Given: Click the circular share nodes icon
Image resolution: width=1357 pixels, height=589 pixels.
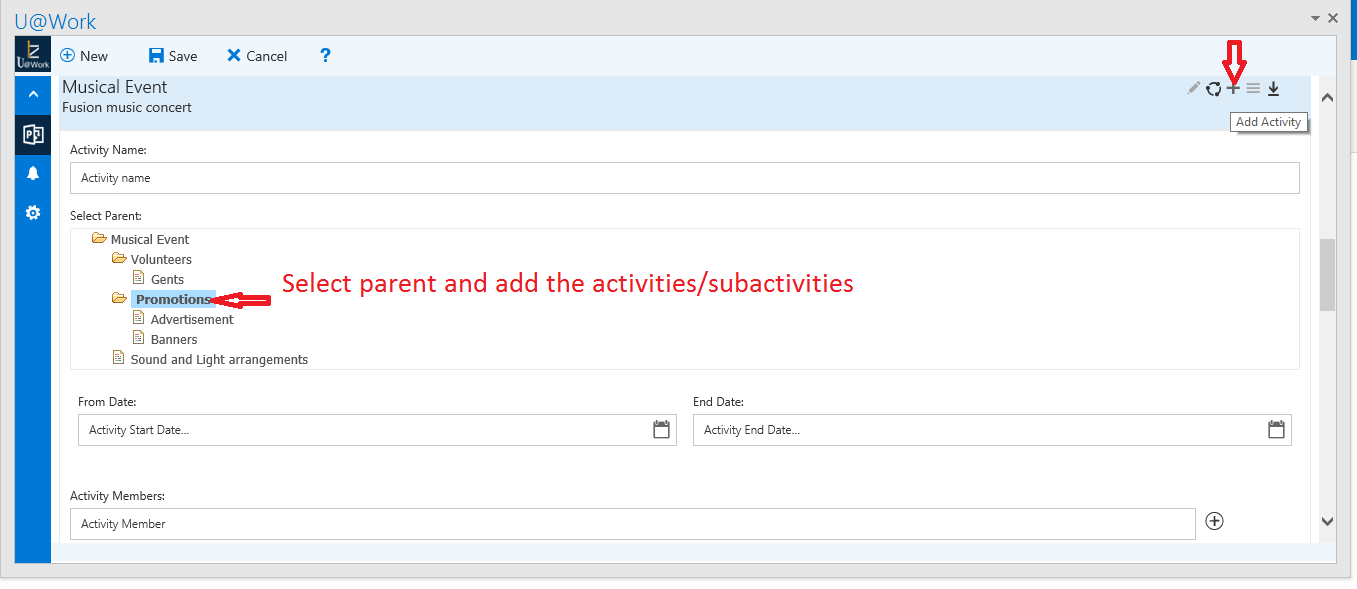Looking at the screenshot, I should click(1213, 89).
